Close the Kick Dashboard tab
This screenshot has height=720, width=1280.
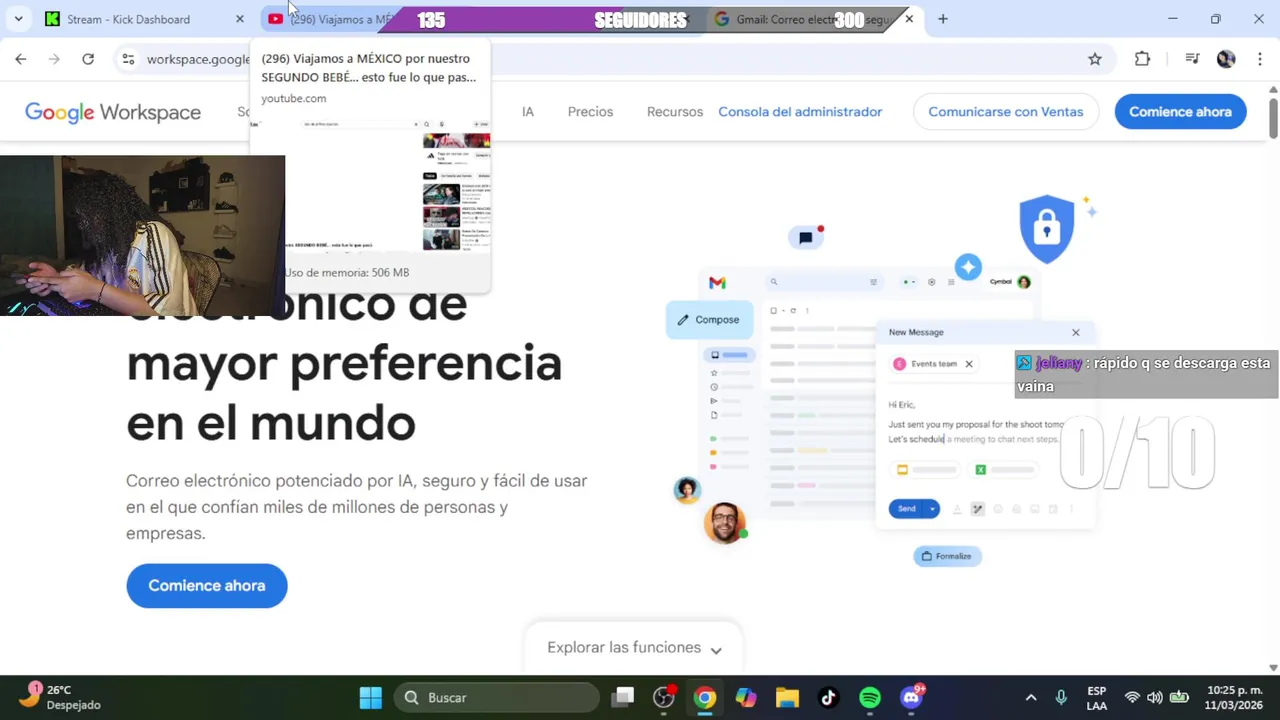(x=239, y=19)
